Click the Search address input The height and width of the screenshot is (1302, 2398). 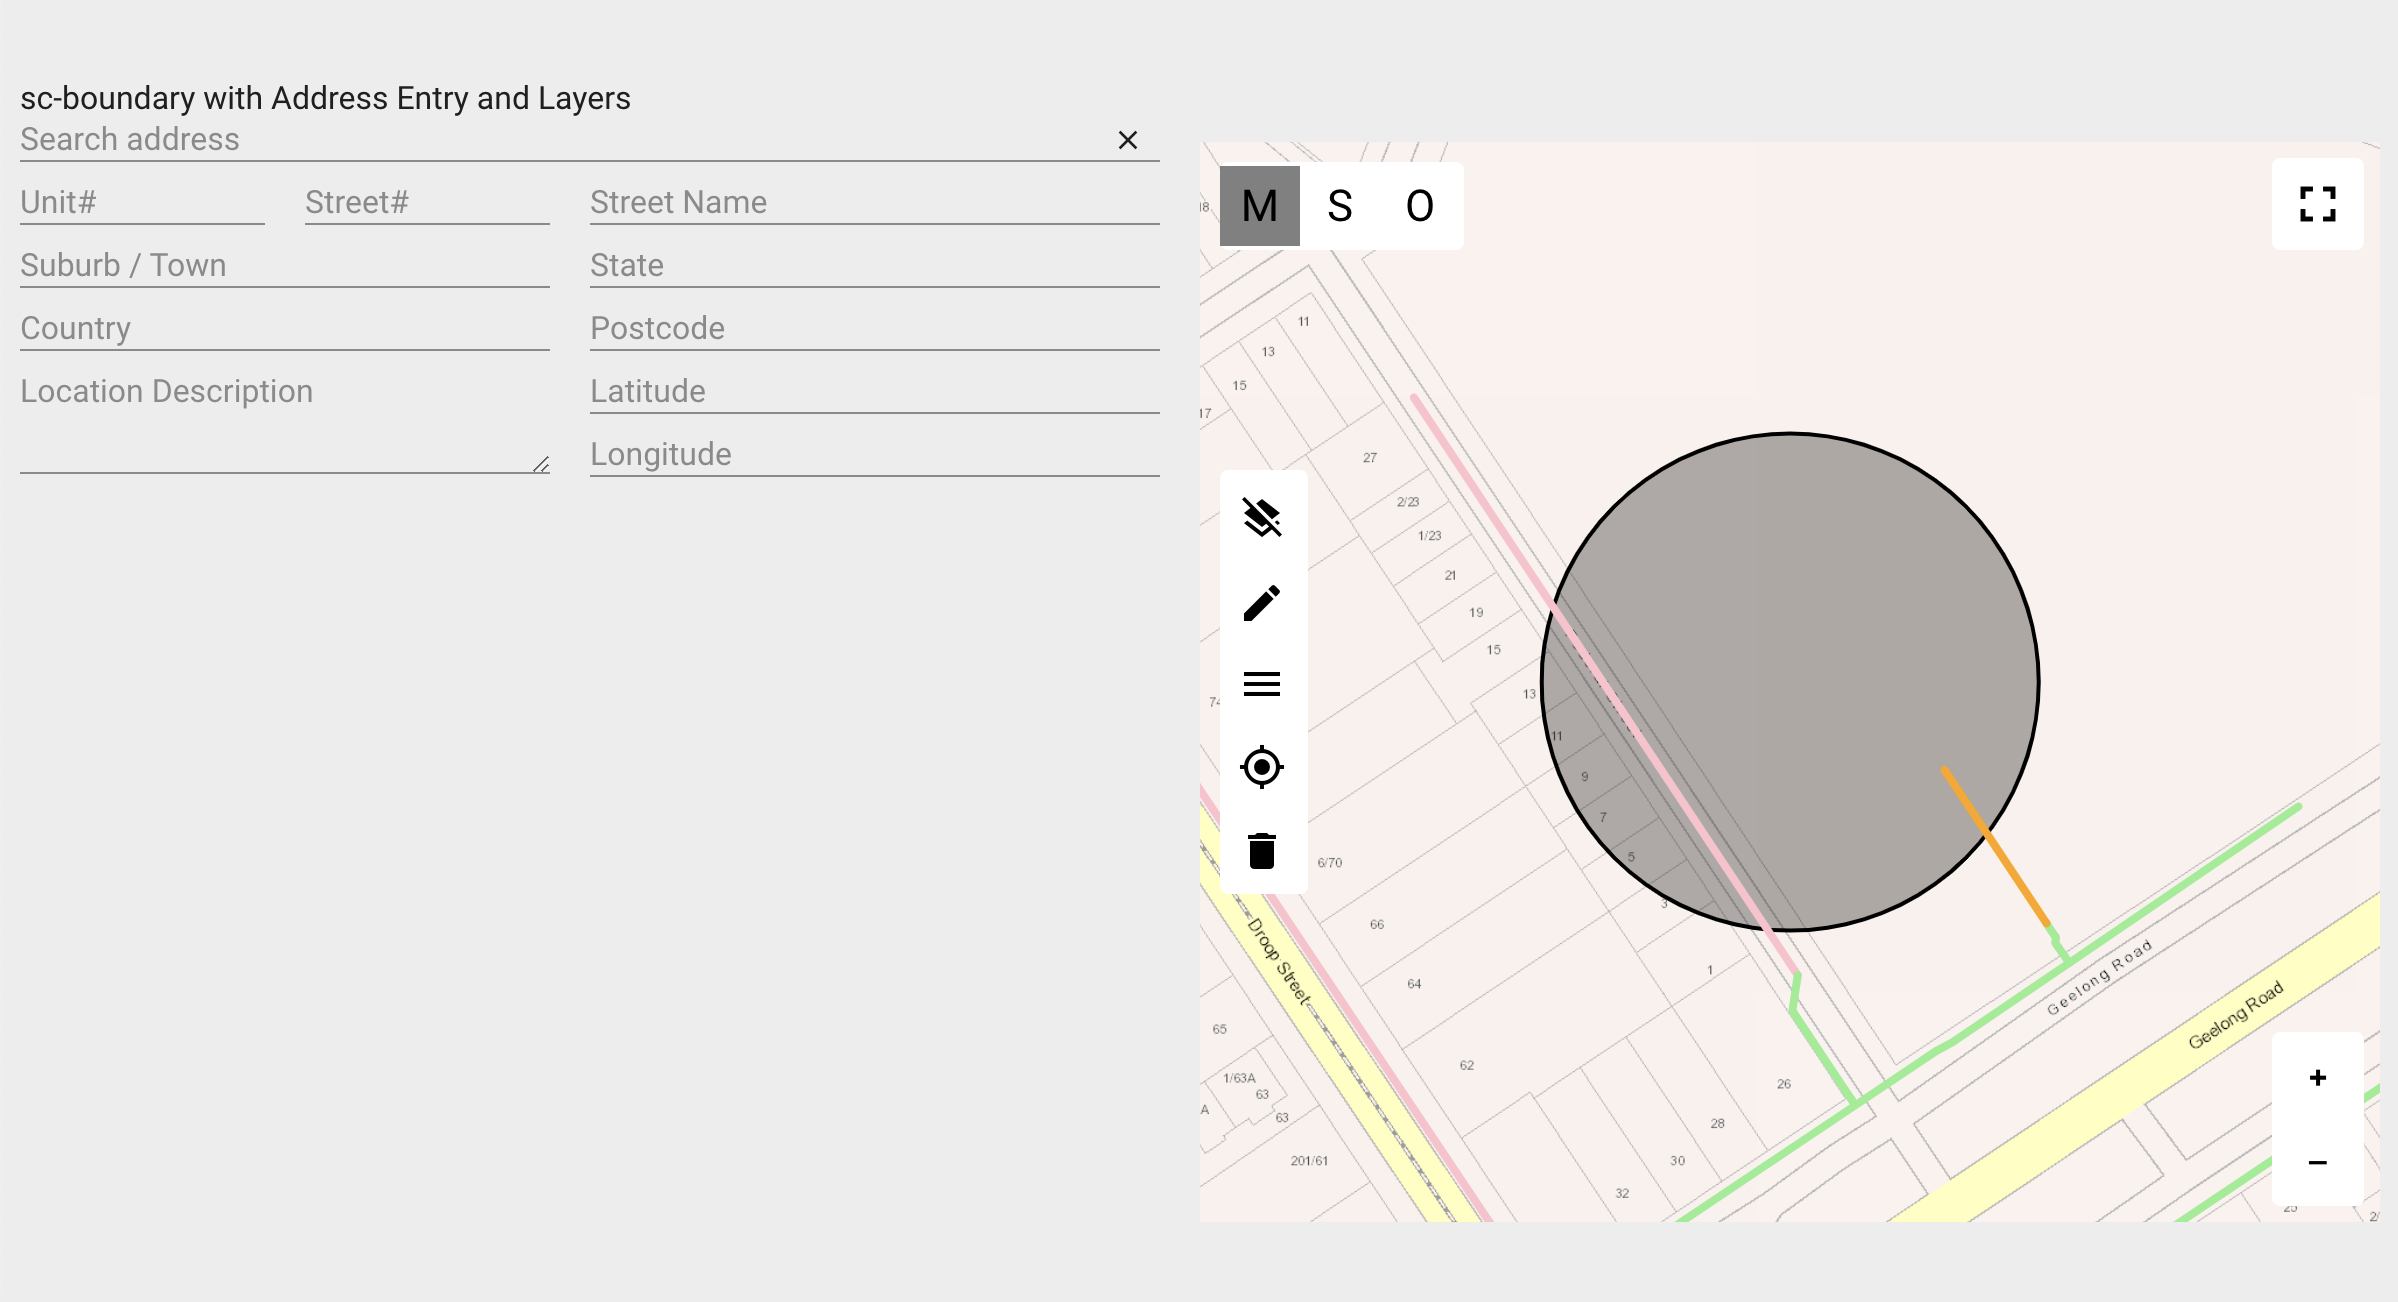click(560, 140)
